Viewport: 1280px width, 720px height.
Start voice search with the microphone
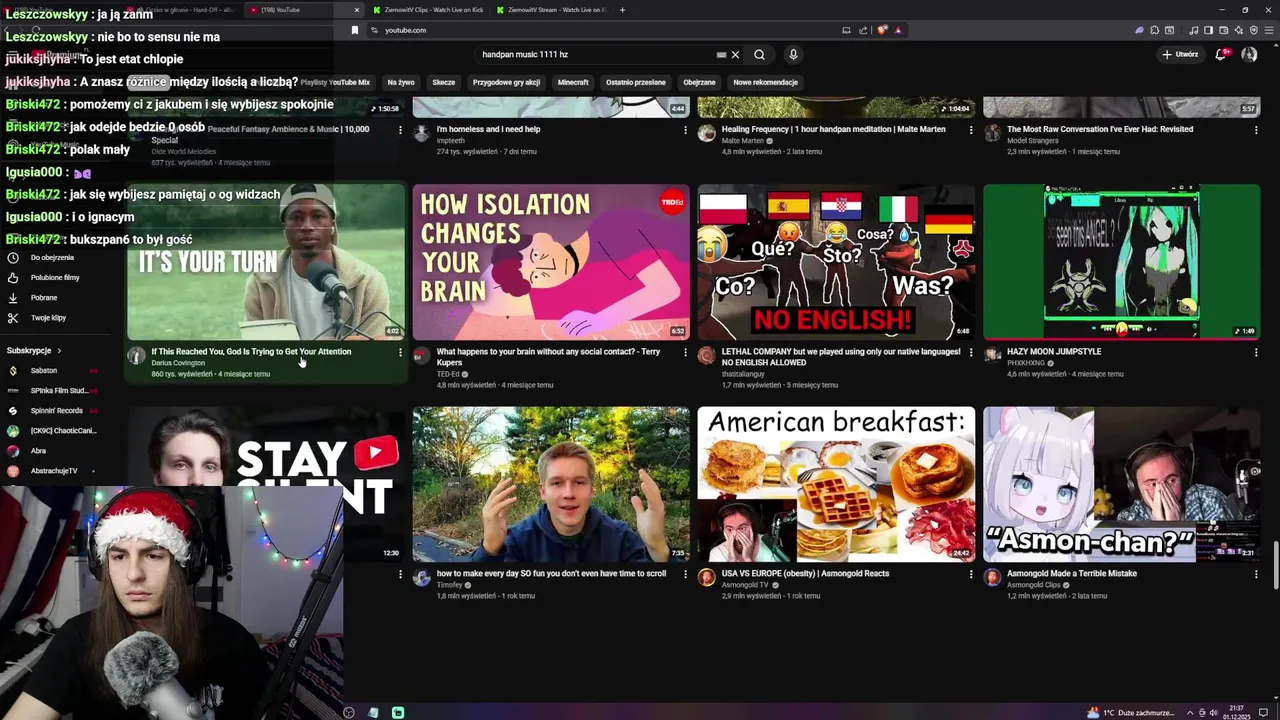point(793,55)
